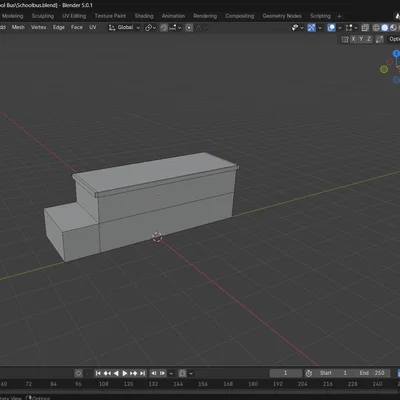Switch to the Rendering workspace tab
Image resolution: width=400 pixels, height=400 pixels.
tap(205, 16)
